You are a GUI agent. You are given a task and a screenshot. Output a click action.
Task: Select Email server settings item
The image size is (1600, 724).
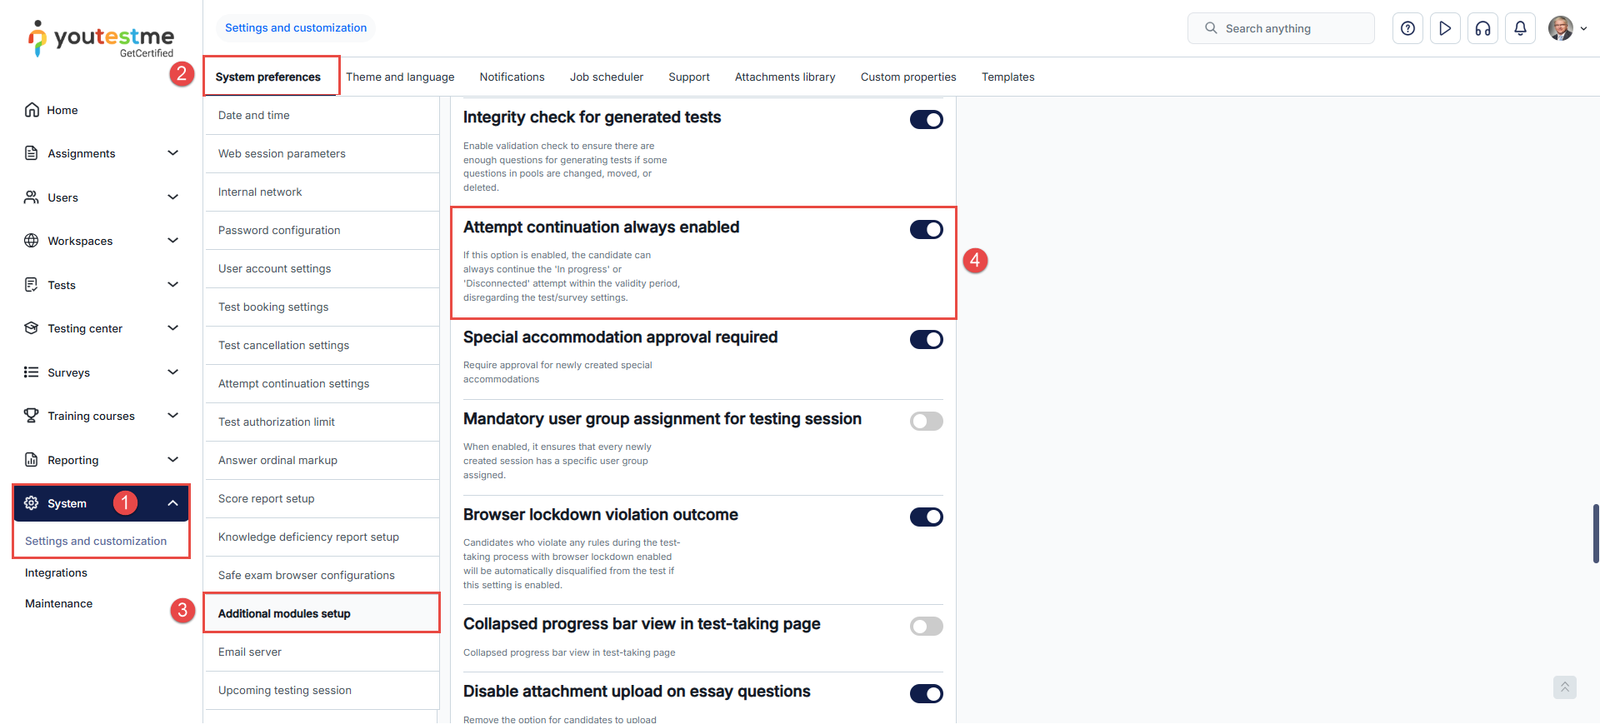pos(250,652)
